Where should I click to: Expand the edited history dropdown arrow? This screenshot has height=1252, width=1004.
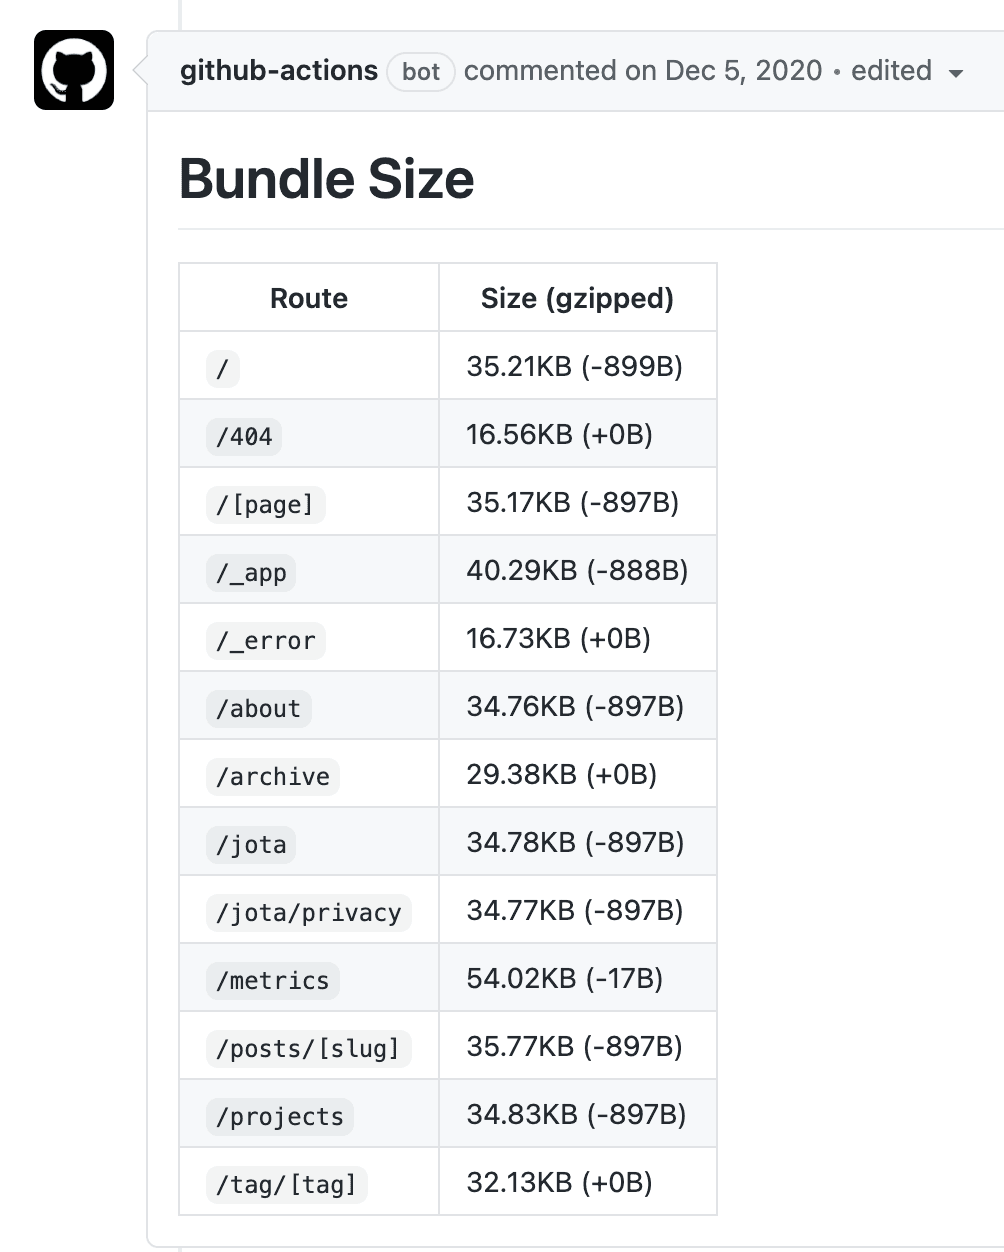tap(955, 73)
